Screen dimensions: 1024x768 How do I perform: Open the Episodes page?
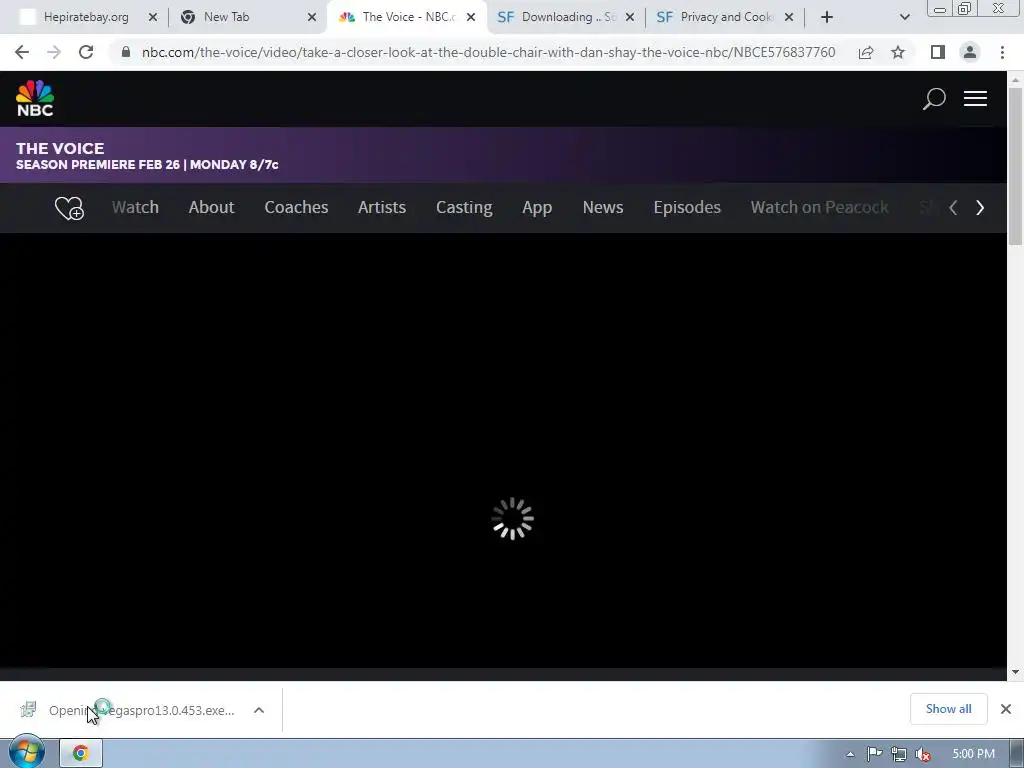coord(687,207)
